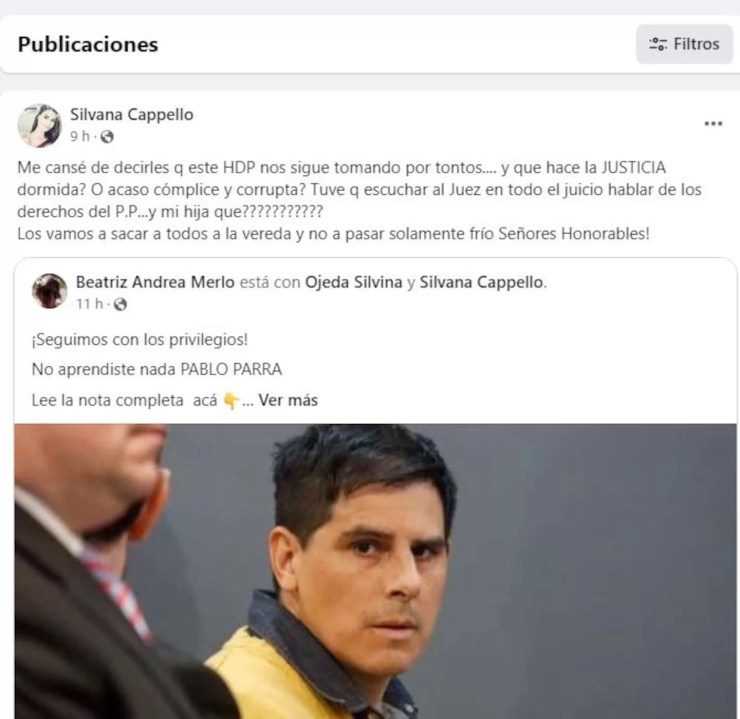The width and height of the screenshot is (740, 719).
Task: Open tagged Silvana Cappello in shared post
Action: coord(481,282)
